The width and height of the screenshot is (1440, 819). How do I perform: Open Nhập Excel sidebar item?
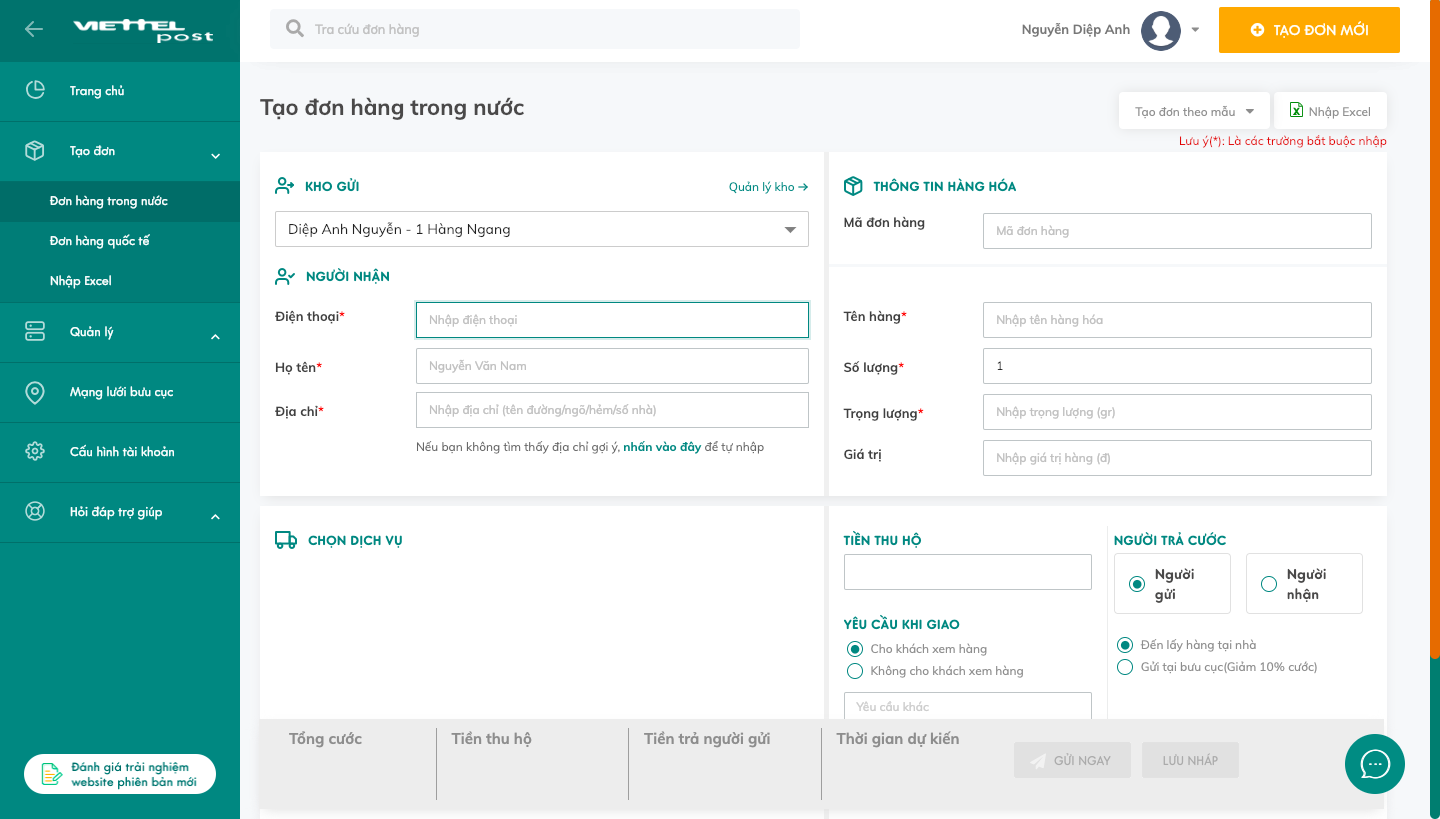click(120, 281)
